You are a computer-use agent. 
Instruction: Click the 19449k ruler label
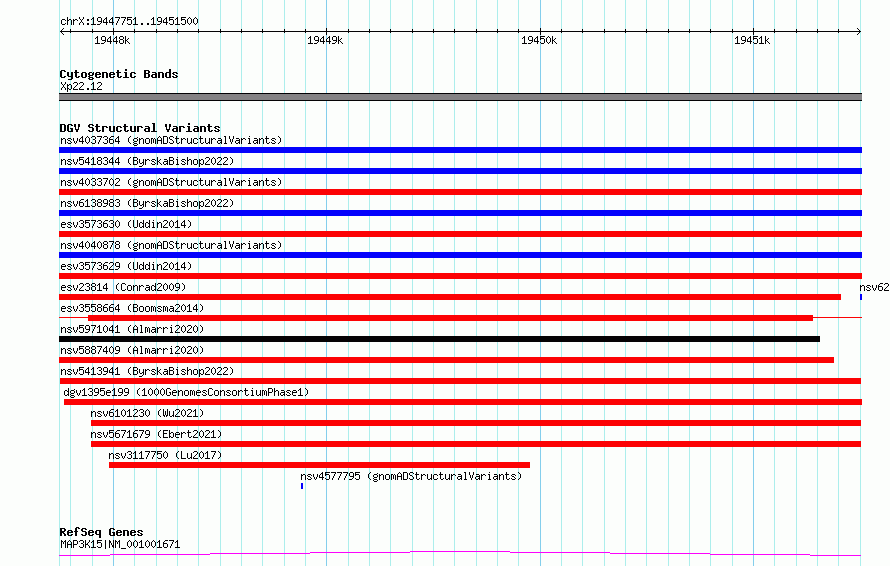(x=325, y=40)
